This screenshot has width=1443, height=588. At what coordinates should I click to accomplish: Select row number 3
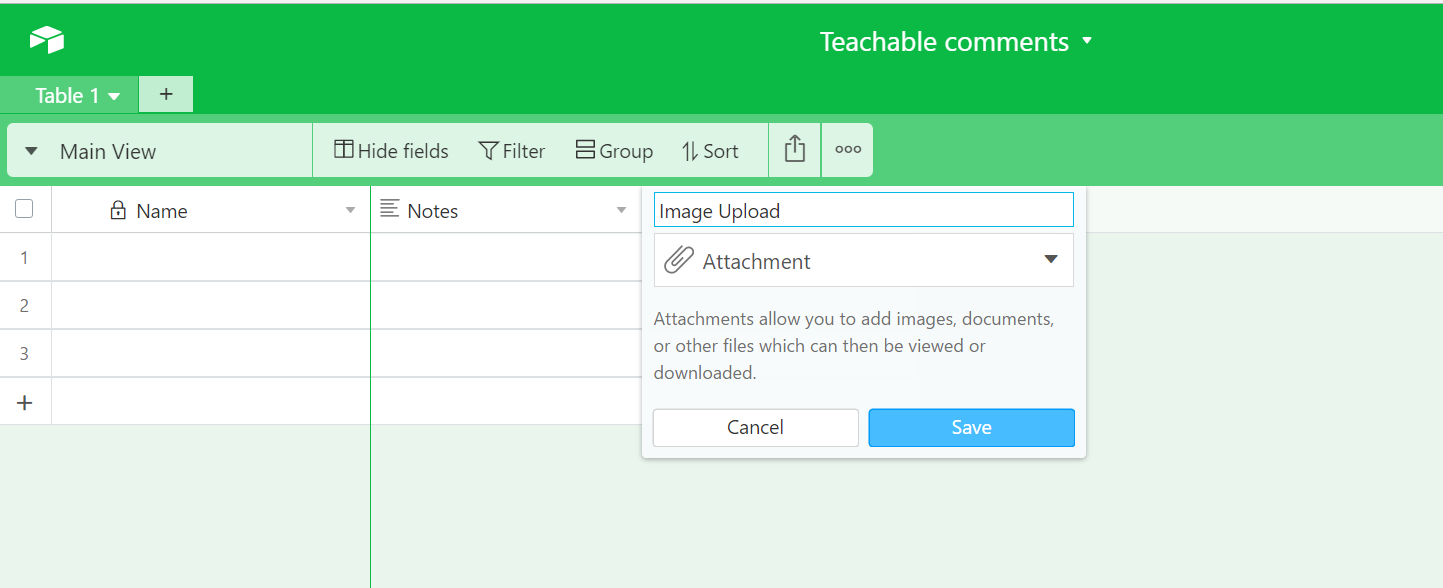click(25, 353)
